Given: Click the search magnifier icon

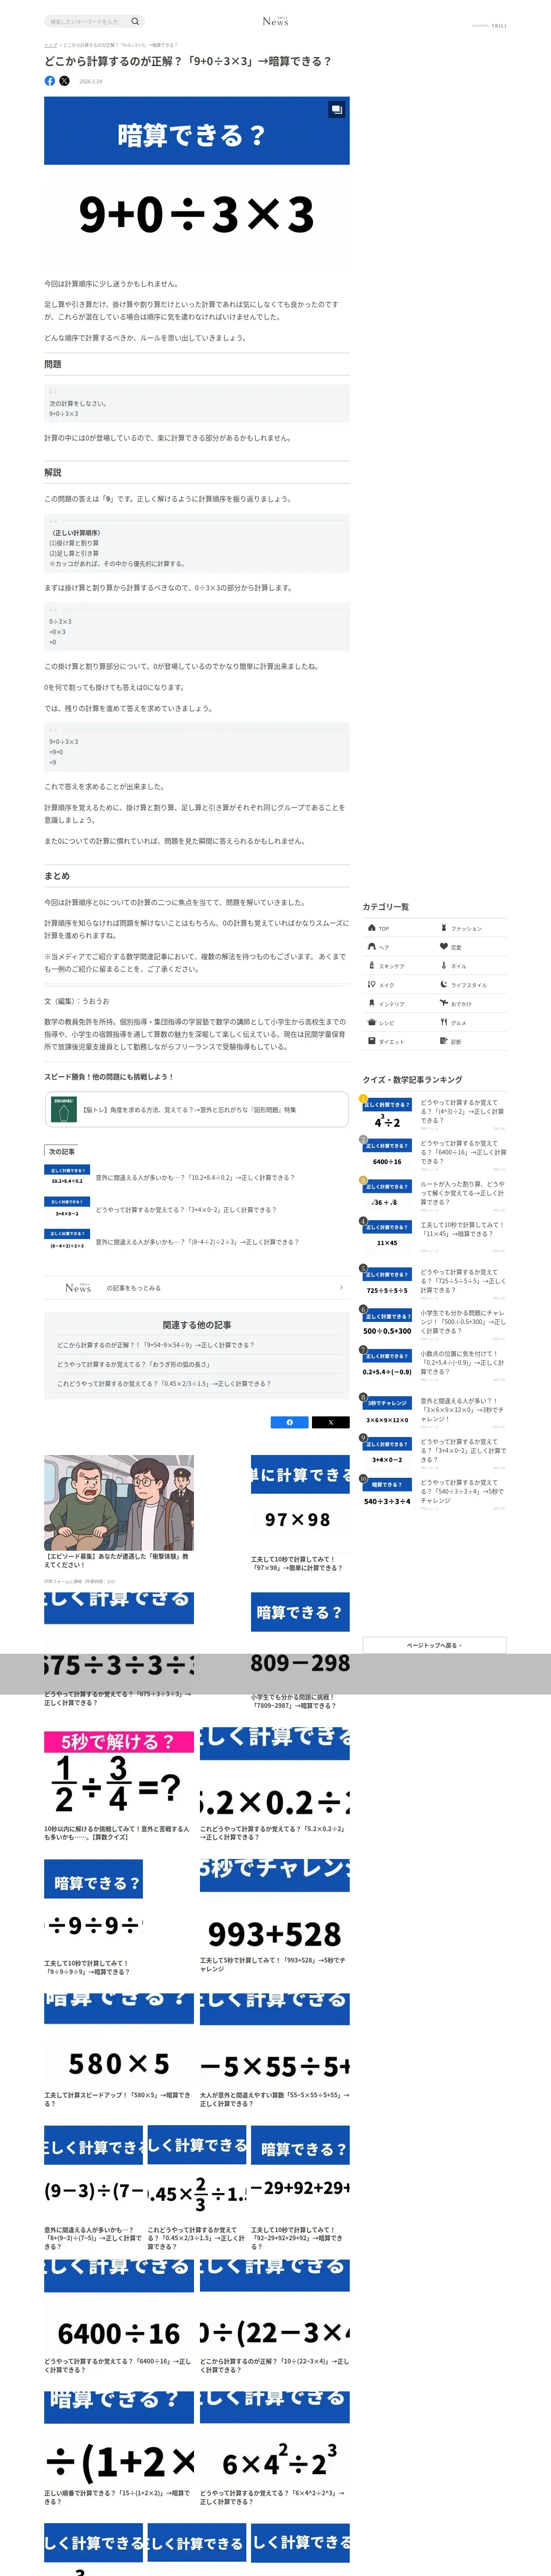Looking at the screenshot, I should click(x=135, y=21).
